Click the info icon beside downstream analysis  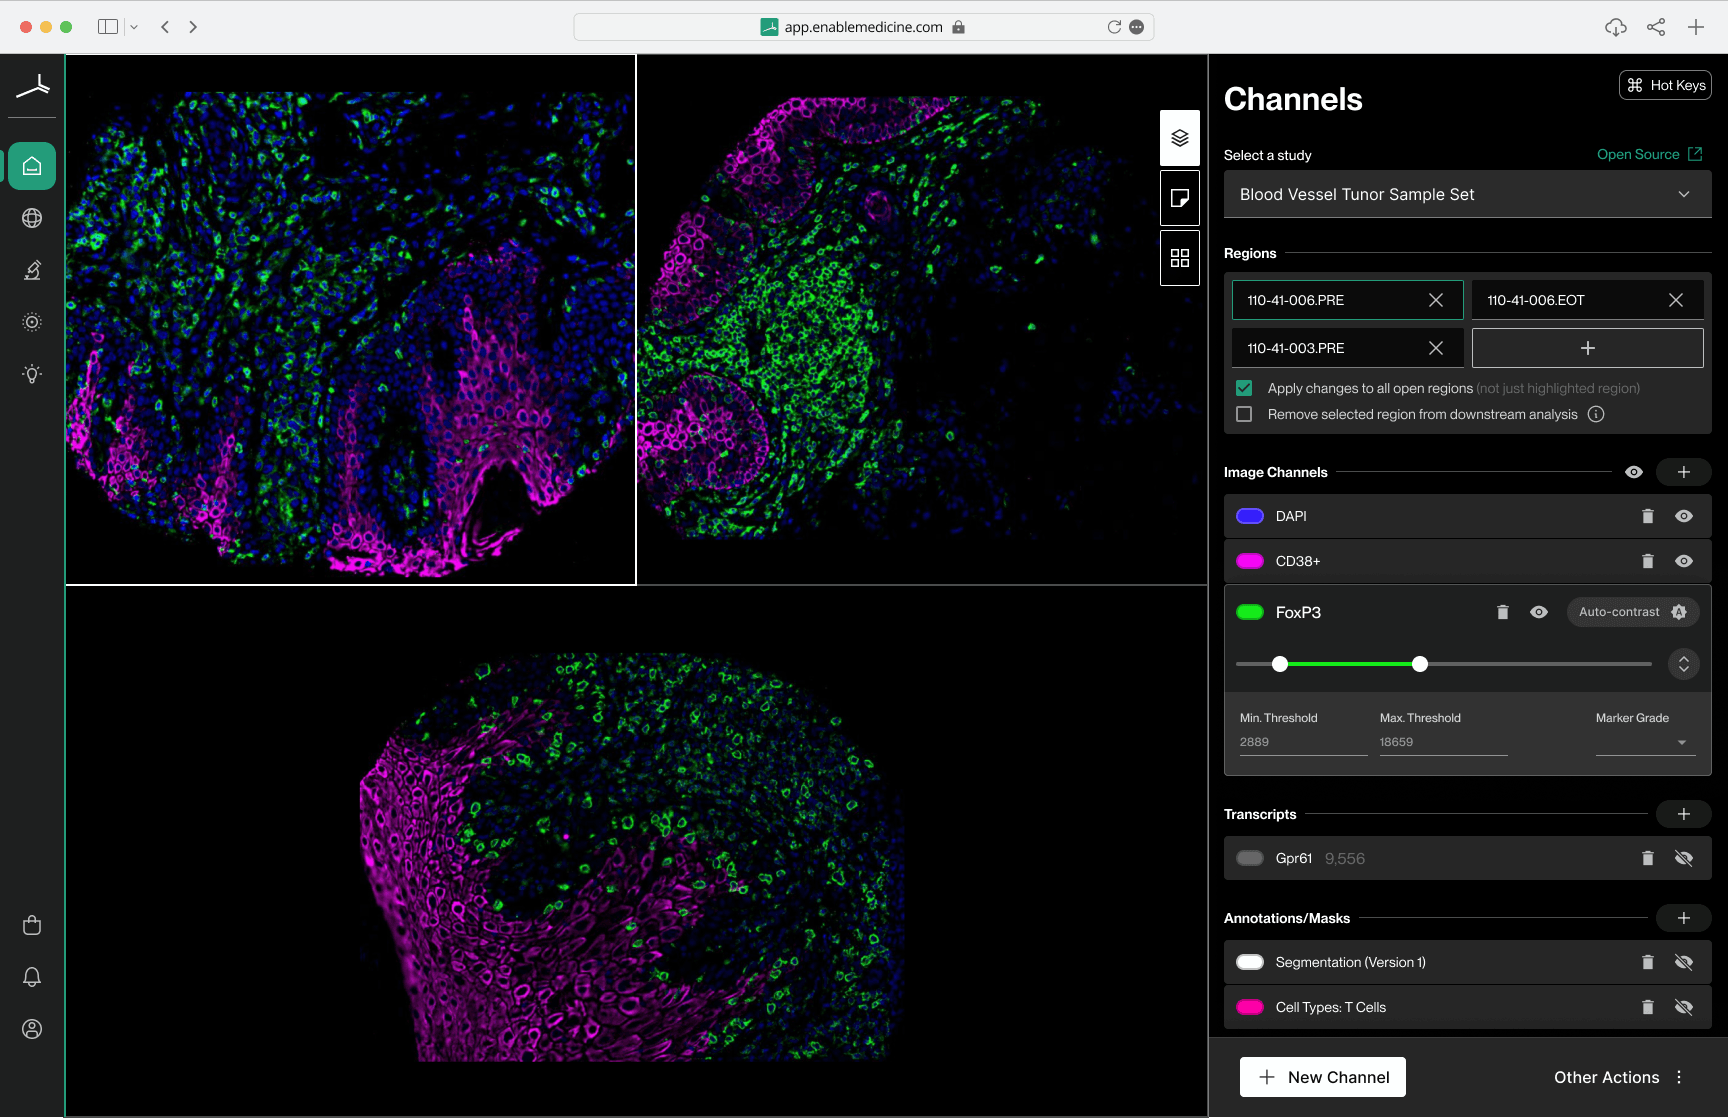[x=1596, y=414]
